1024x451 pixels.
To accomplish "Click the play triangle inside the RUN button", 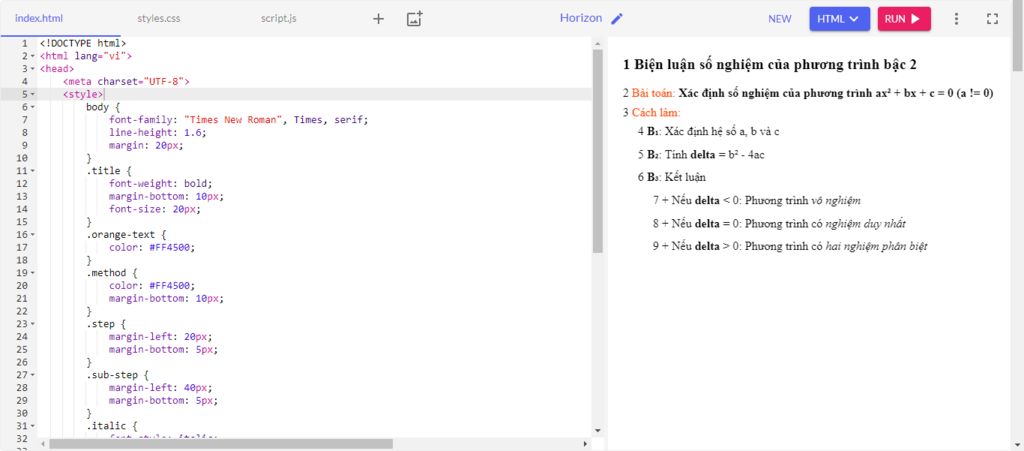I will coord(915,18).
